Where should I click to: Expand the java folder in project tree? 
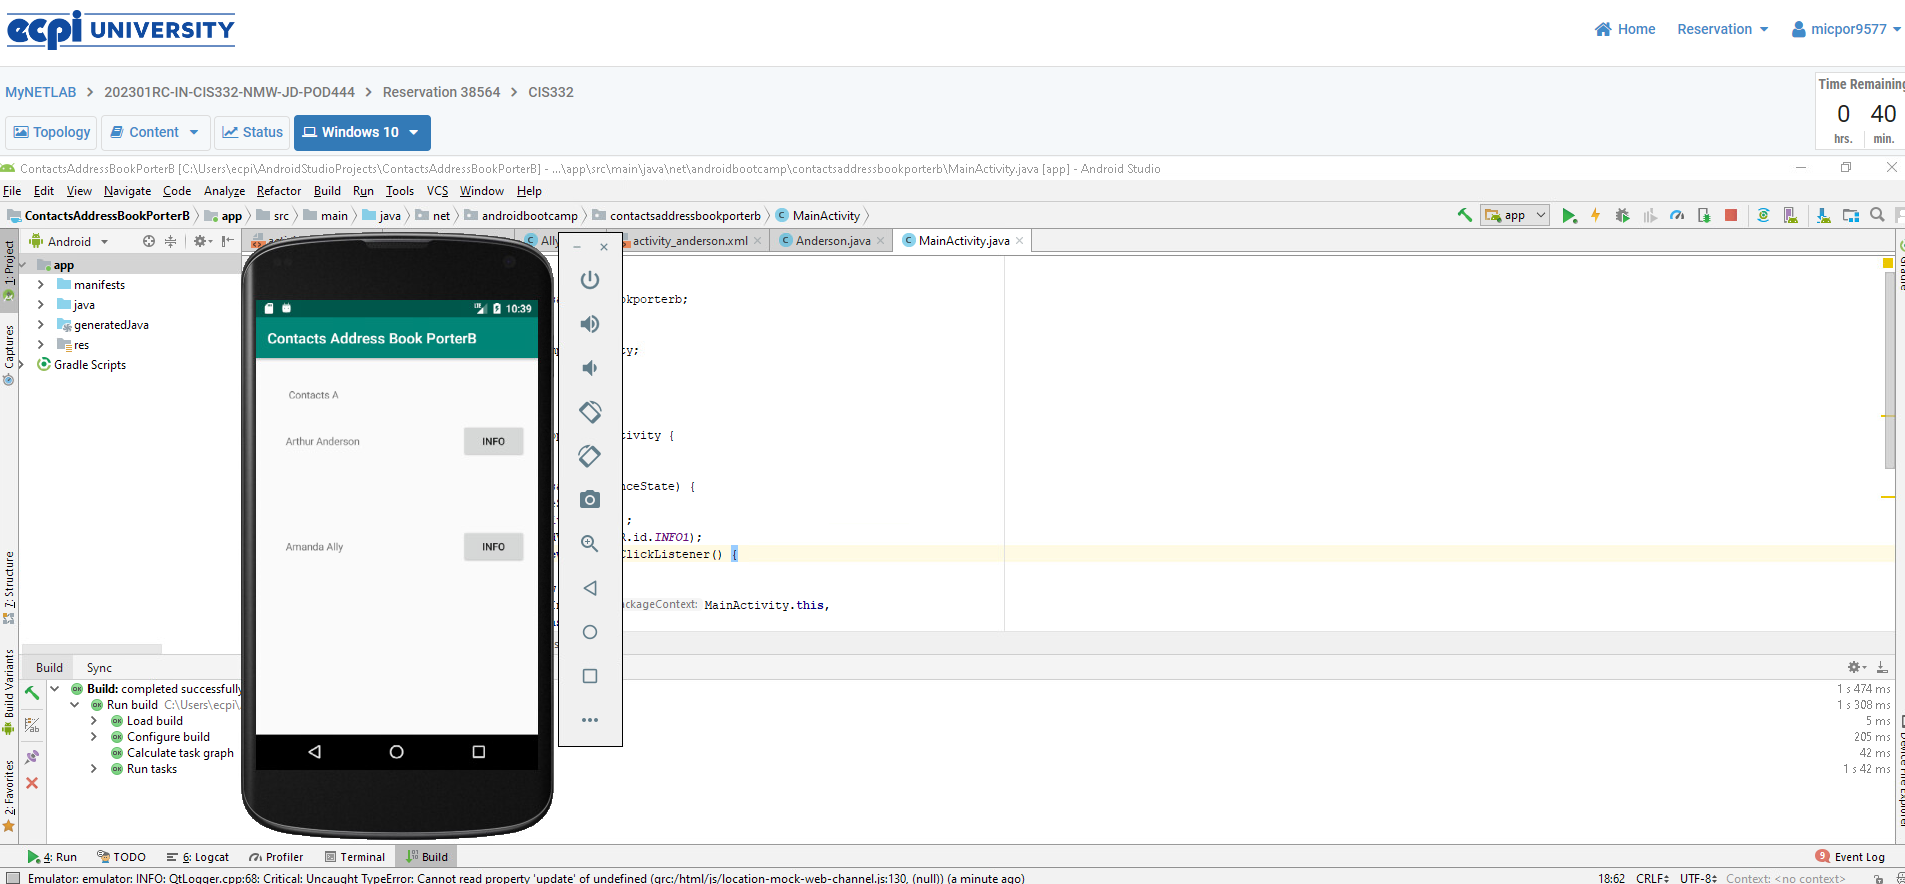pos(41,305)
